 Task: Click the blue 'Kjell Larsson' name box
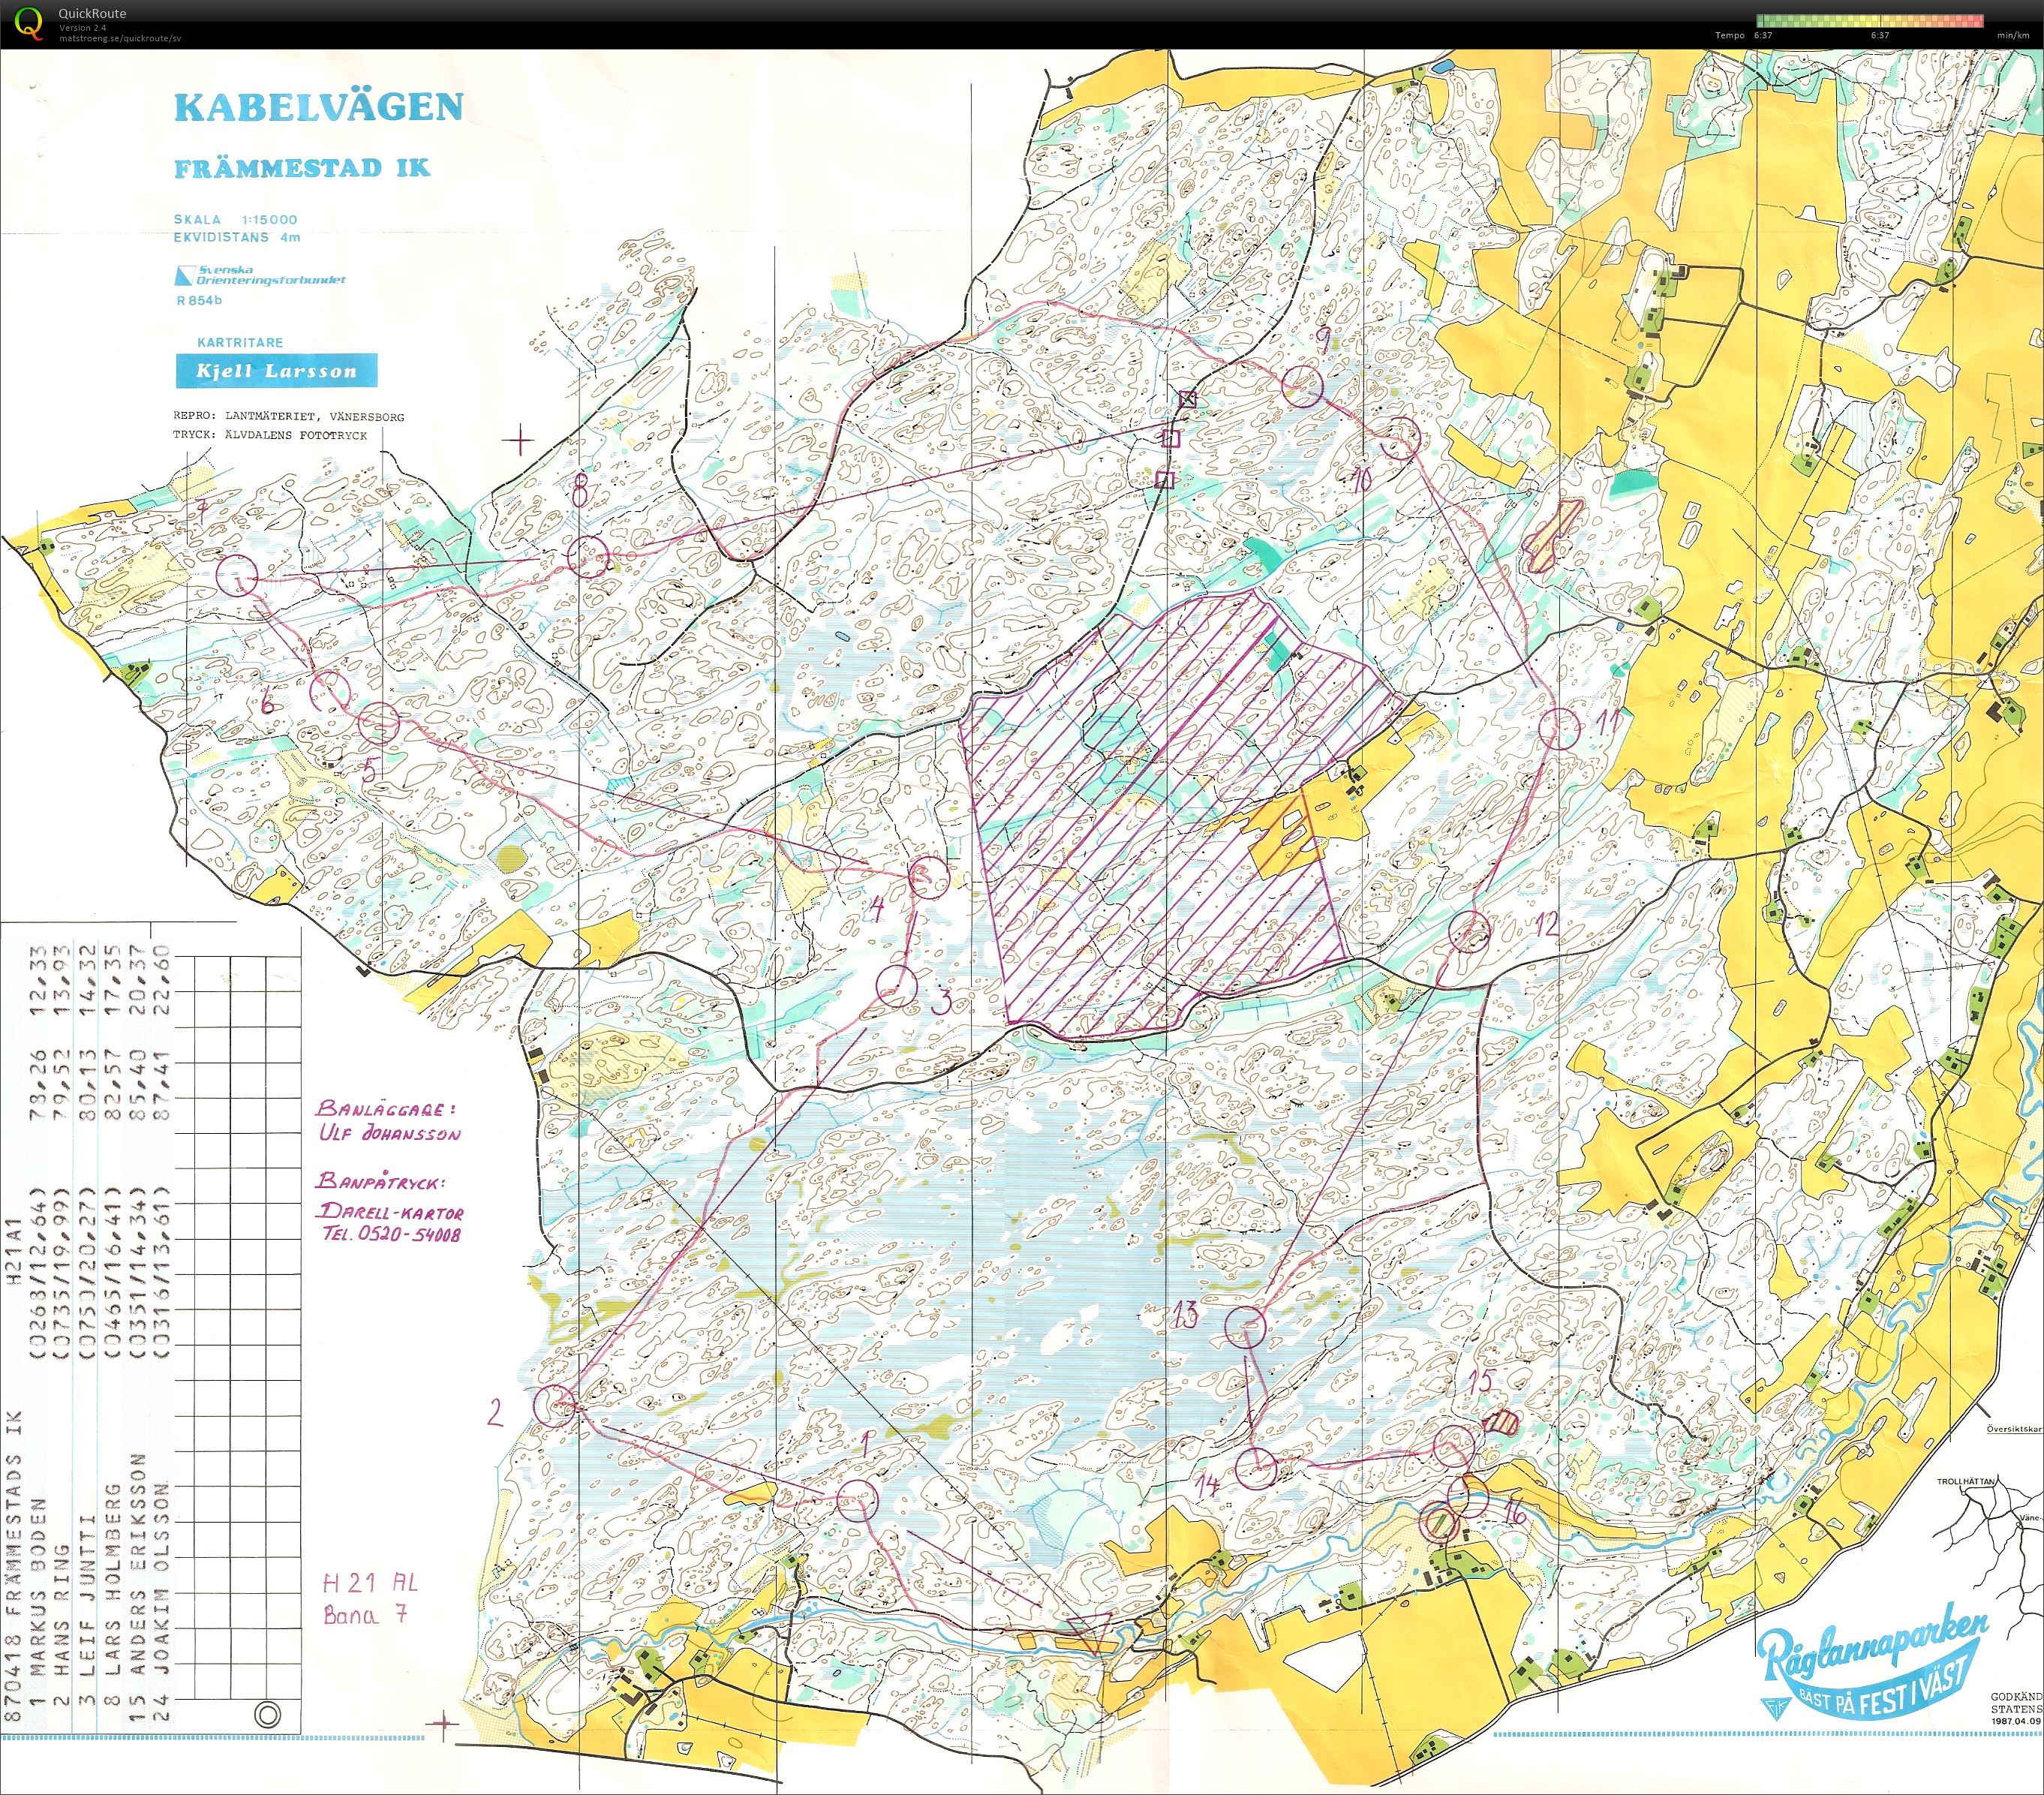(x=277, y=371)
